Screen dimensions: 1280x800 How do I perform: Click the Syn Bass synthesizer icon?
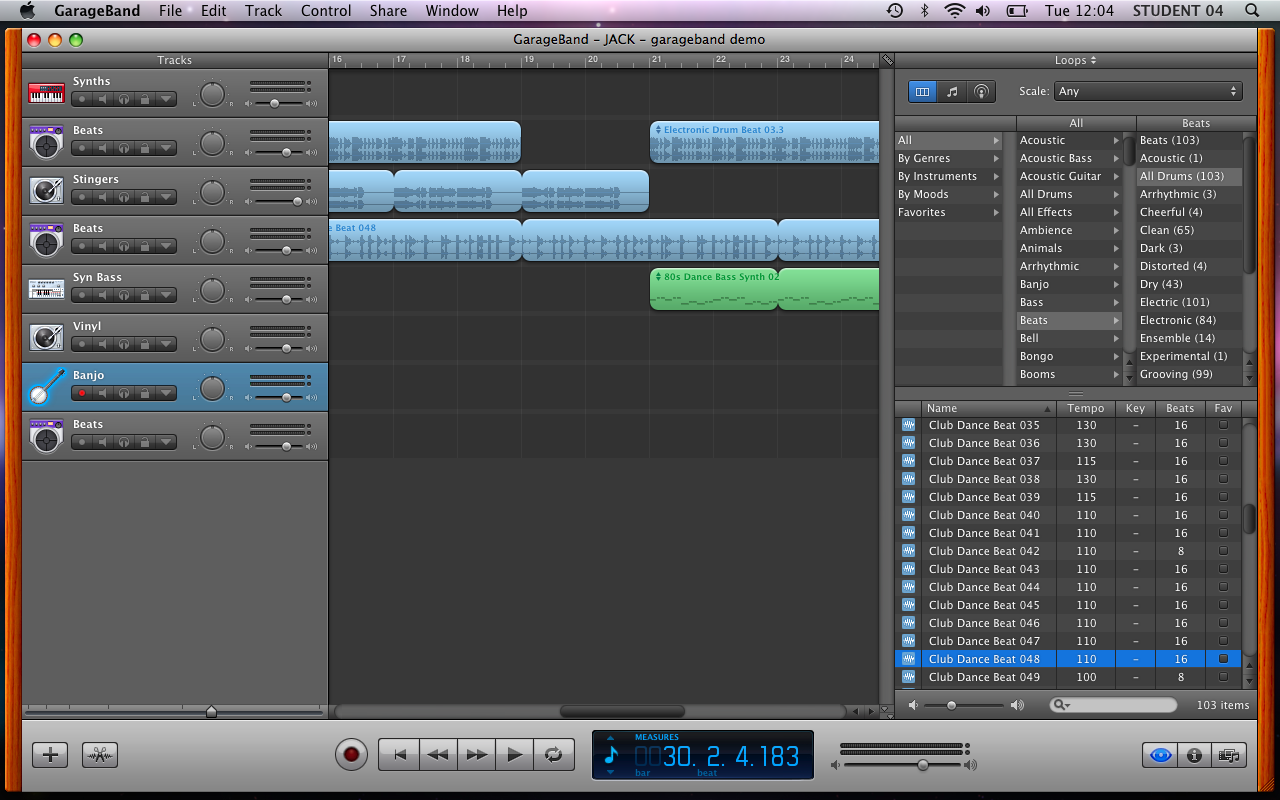pyautogui.click(x=46, y=289)
